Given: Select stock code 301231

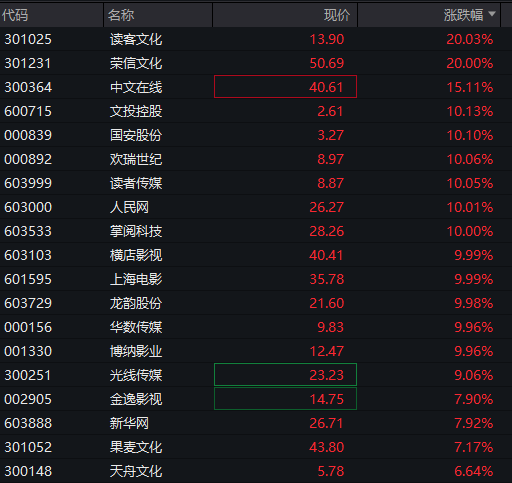Looking at the screenshot, I should 28,63.
